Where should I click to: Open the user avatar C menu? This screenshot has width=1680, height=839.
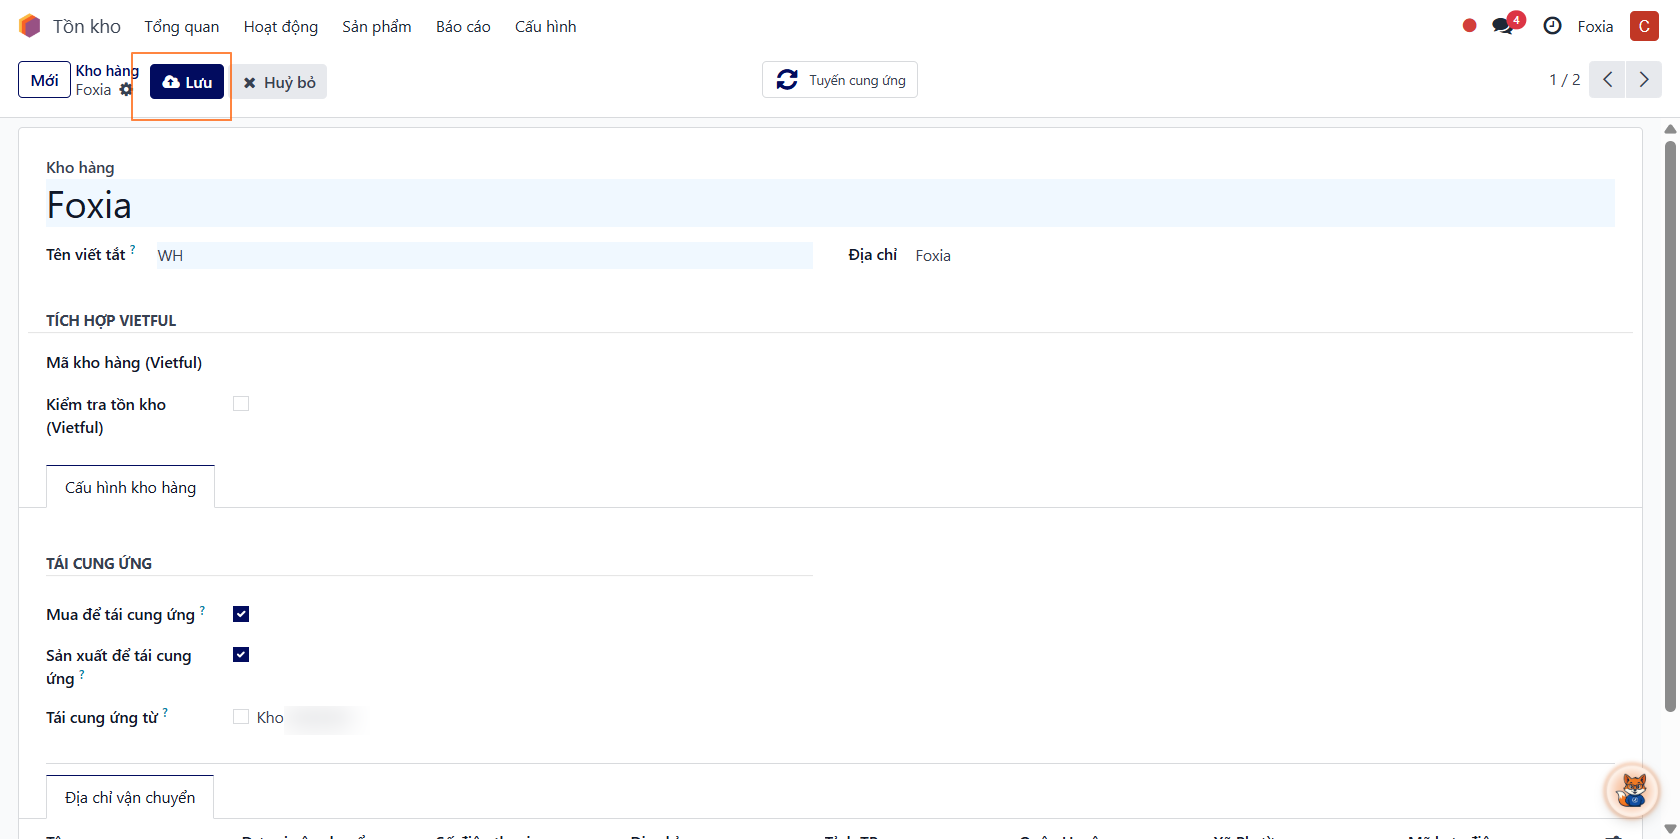point(1644,26)
